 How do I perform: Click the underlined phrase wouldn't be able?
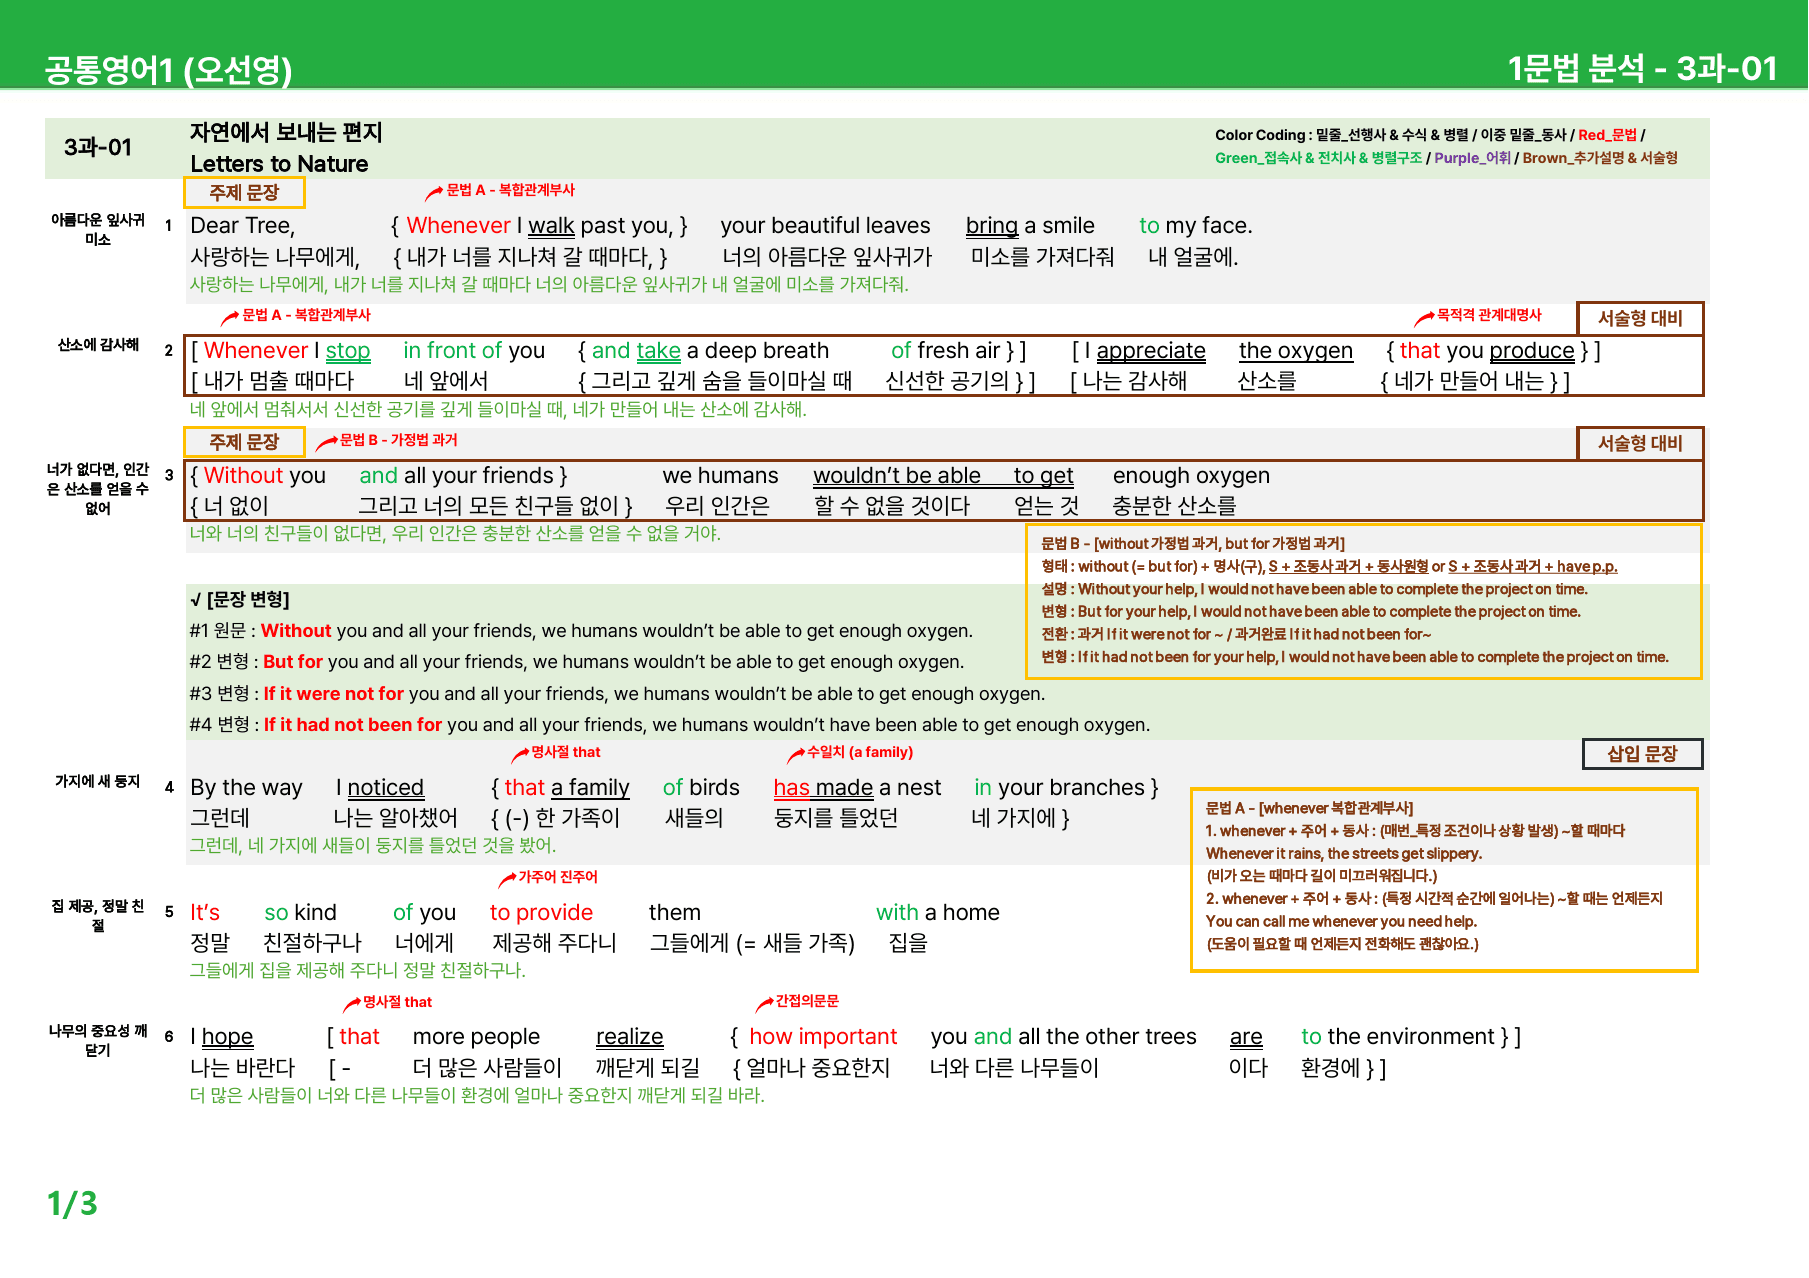click(x=896, y=476)
